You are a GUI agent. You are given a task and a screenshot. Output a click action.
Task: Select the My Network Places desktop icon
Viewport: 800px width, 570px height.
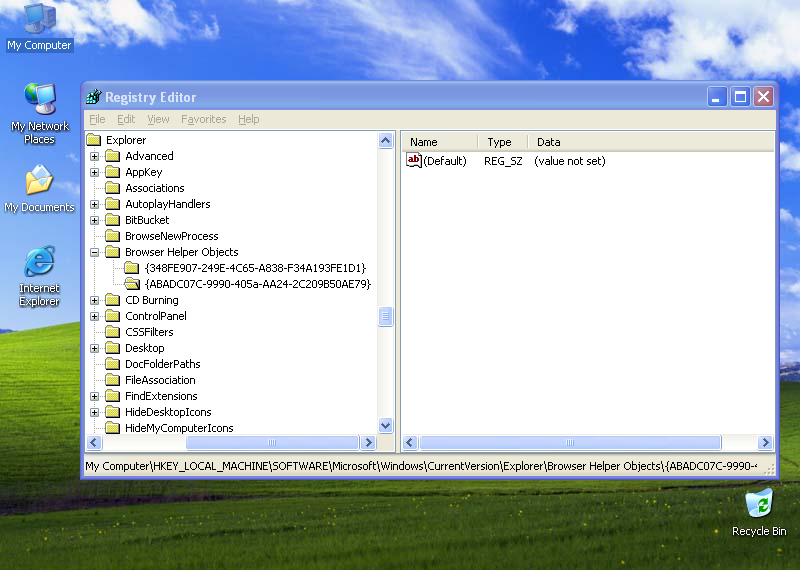pyautogui.click(x=40, y=113)
